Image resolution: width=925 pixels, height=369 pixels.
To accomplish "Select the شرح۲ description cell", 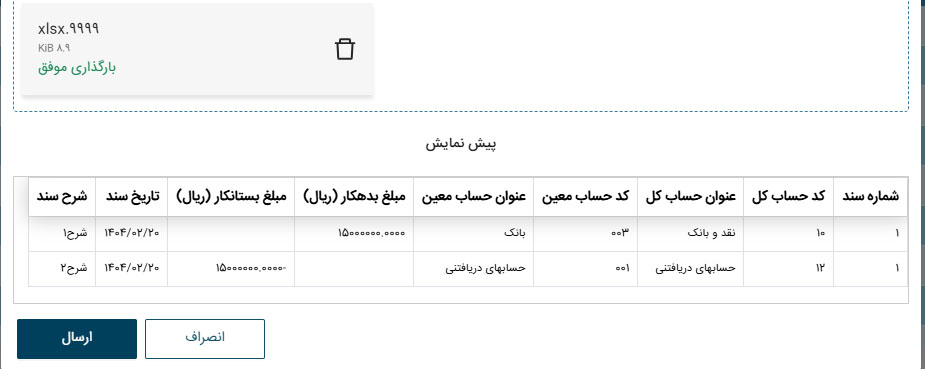I will (62, 269).
